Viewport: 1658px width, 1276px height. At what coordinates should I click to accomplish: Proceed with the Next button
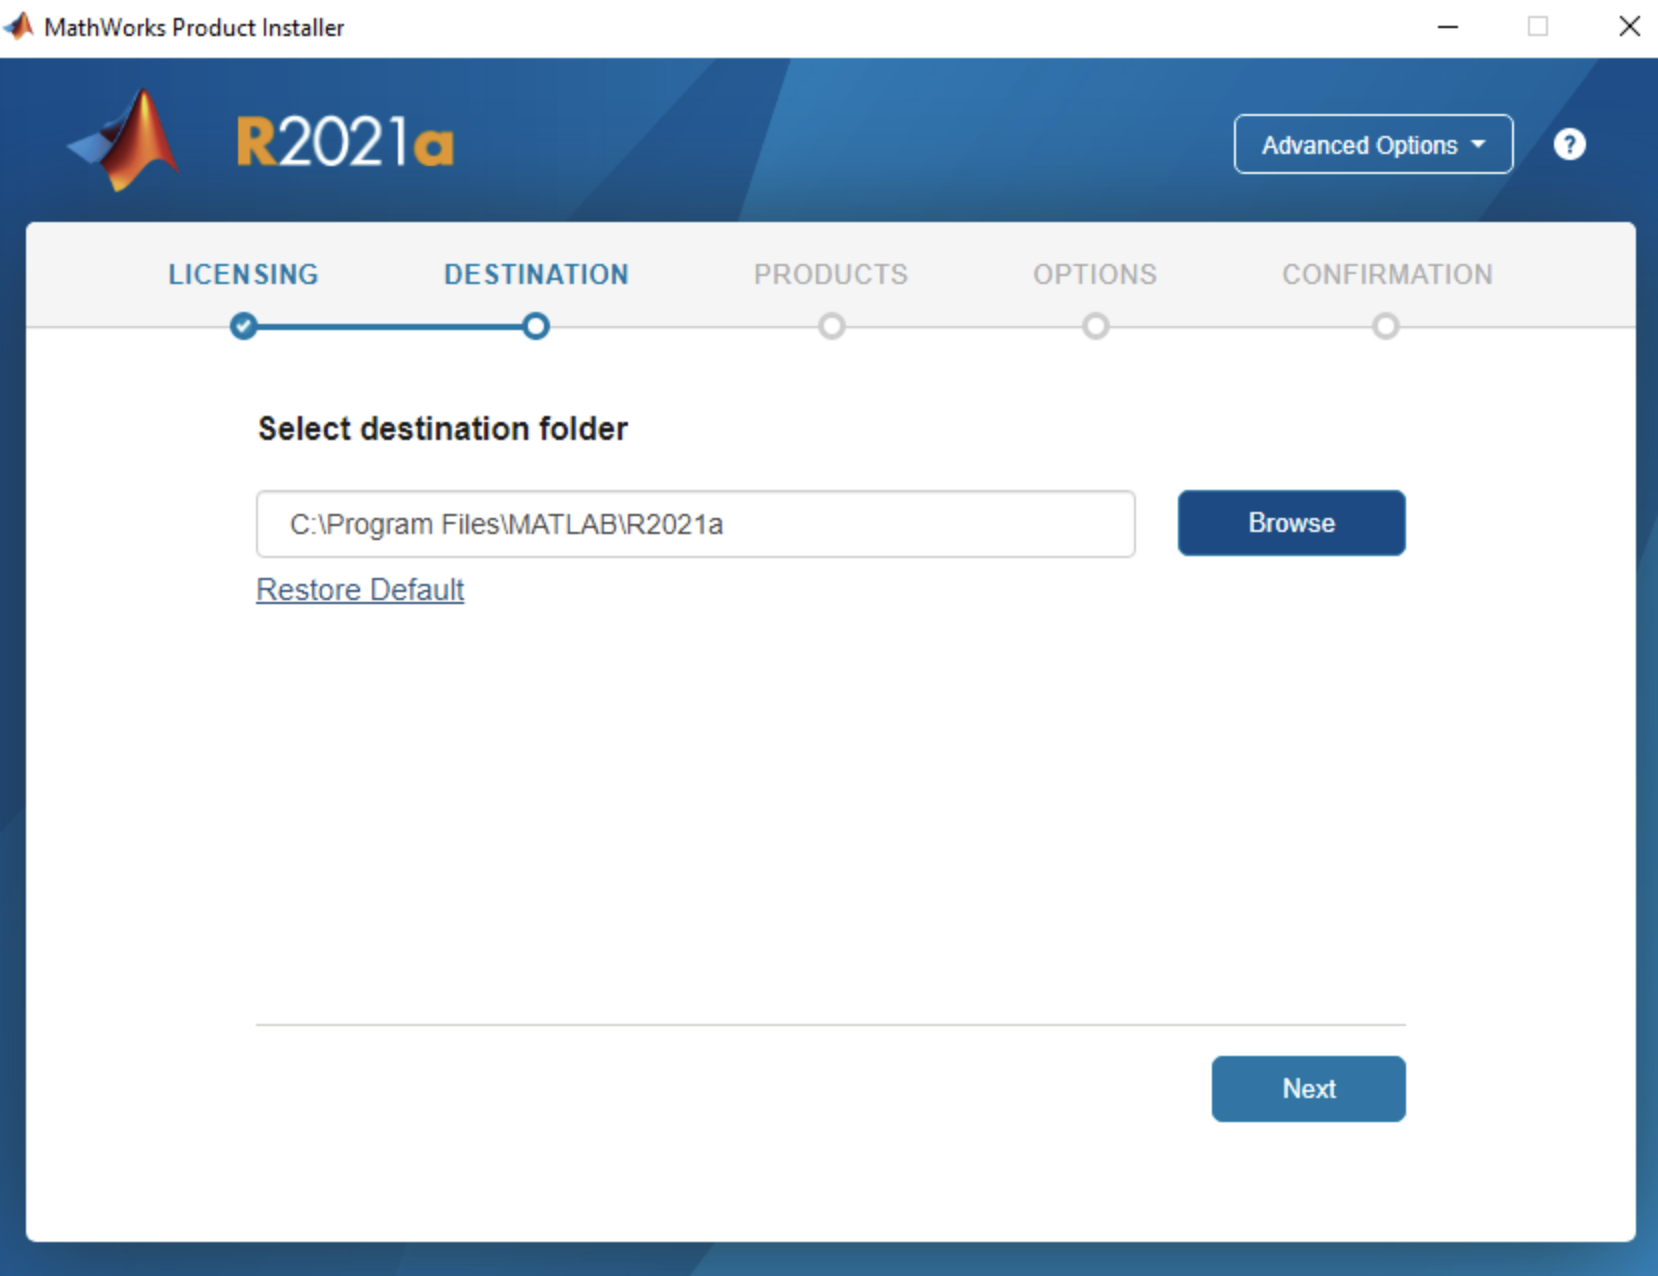1308,1089
